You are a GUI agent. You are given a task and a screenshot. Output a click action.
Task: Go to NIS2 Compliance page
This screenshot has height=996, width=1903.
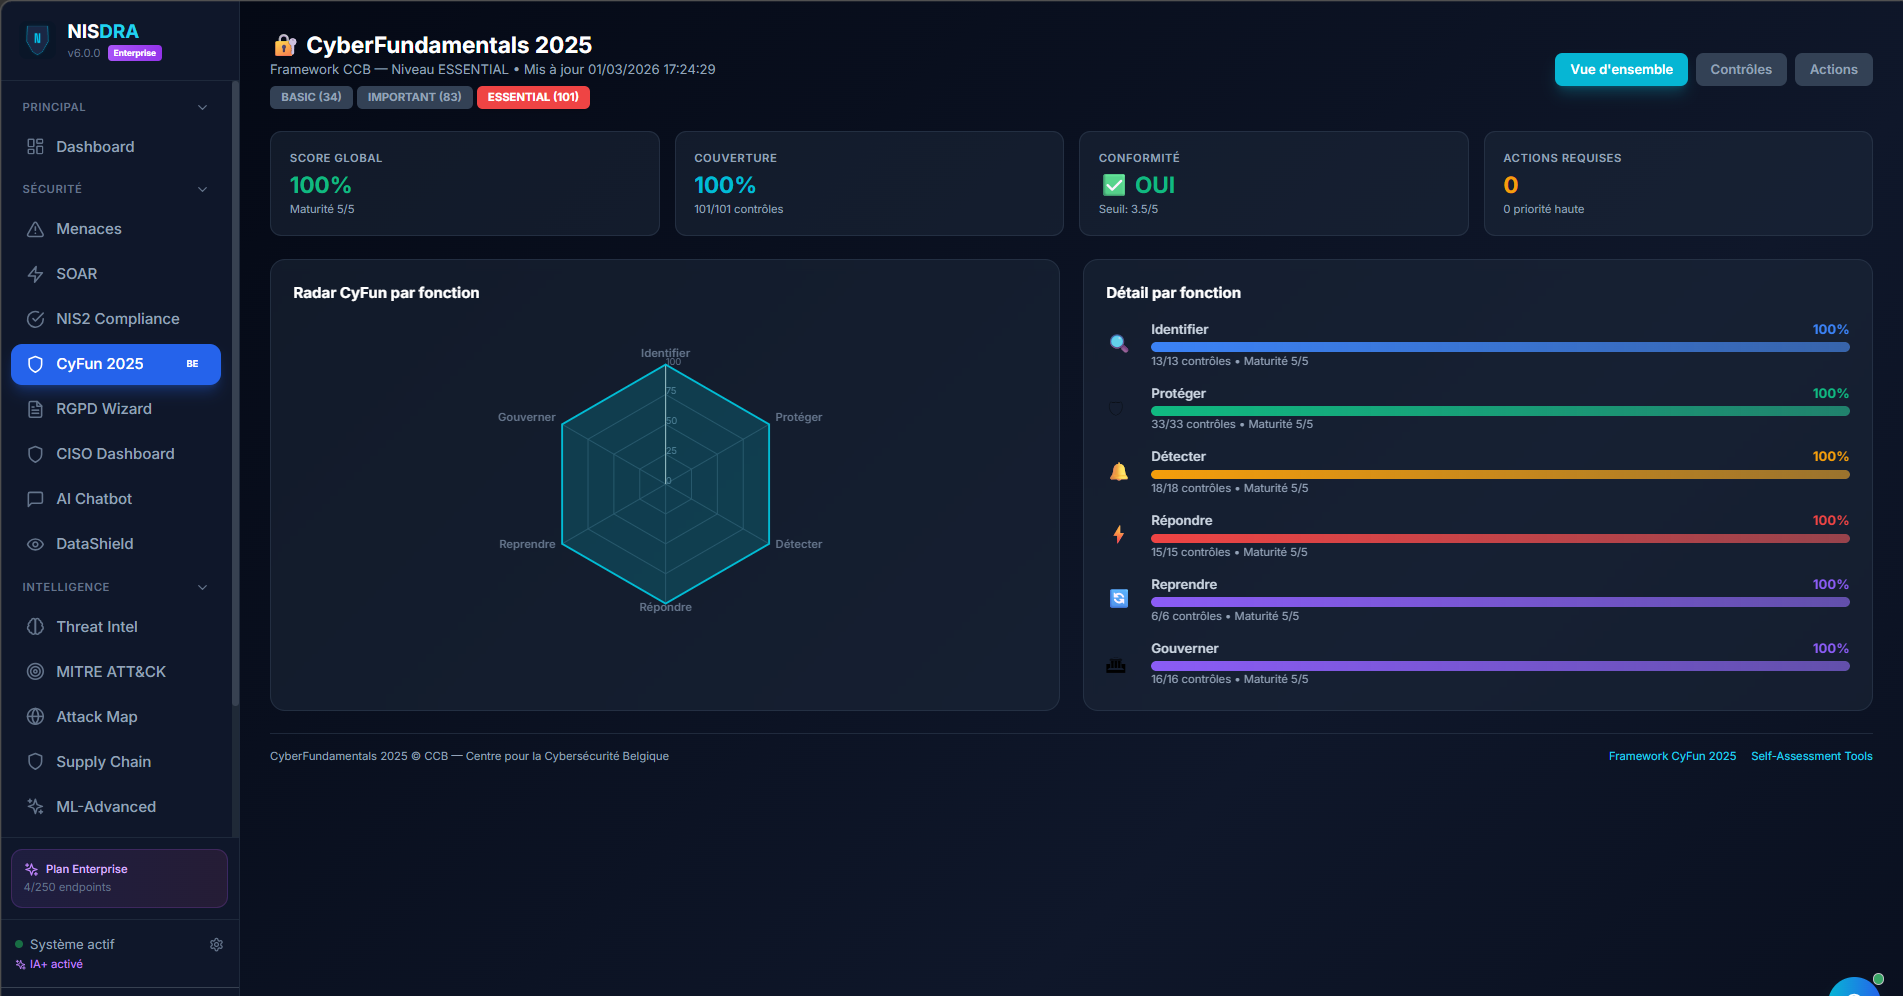(x=116, y=319)
